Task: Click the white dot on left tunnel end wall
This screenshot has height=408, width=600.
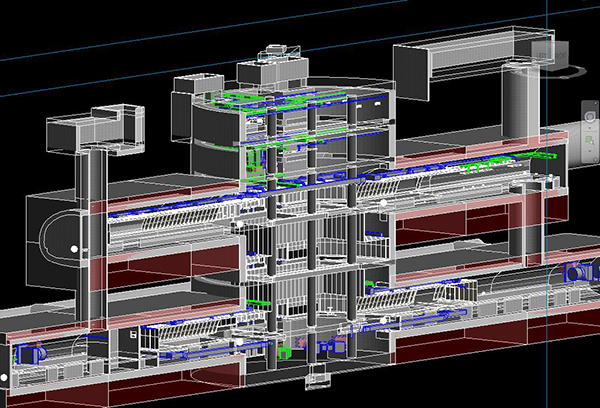Action: click(x=73, y=248)
